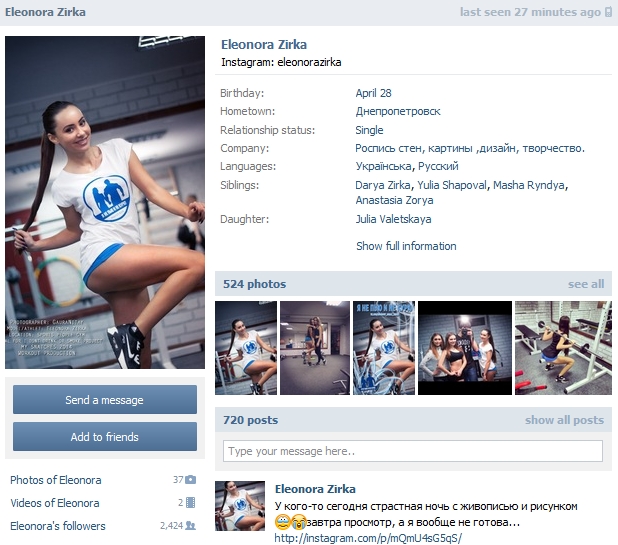Click see all in photos header
Screen dimensions: 618x545
pyautogui.click(x=586, y=284)
